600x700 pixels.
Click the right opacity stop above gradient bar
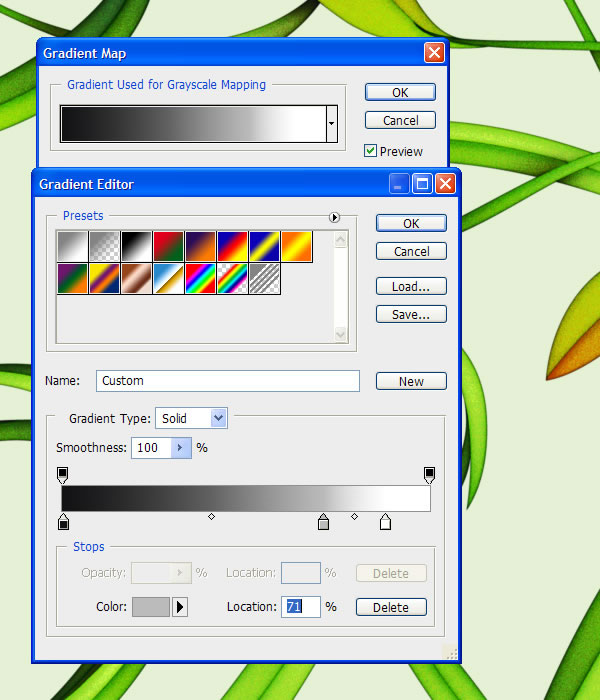pyautogui.click(x=429, y=475)
